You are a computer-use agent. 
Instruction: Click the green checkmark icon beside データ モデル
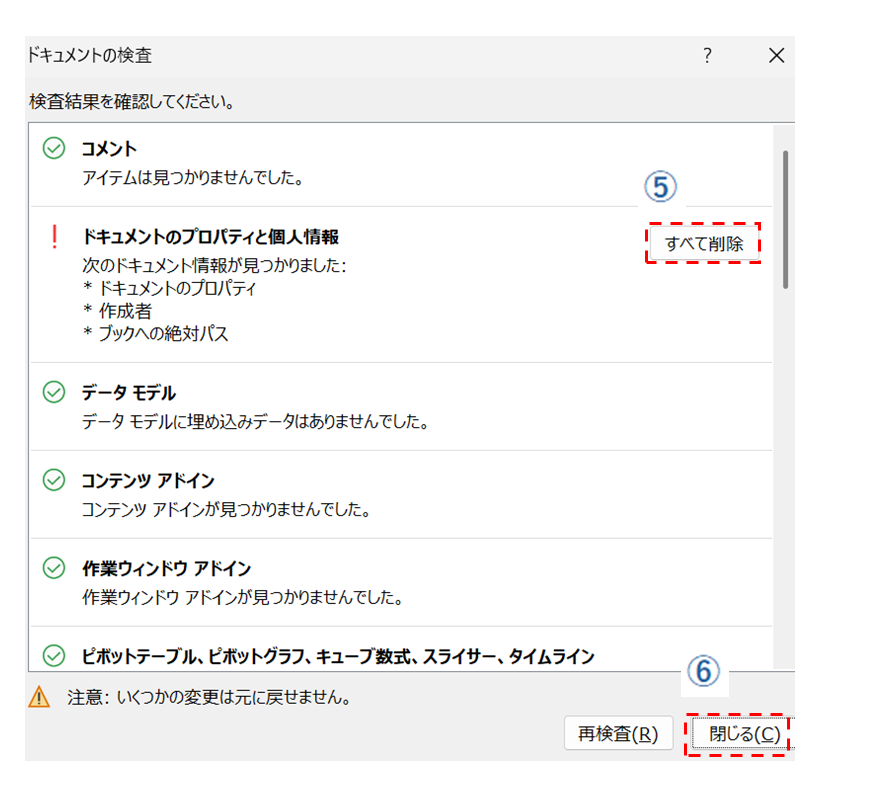coord(54,393)
